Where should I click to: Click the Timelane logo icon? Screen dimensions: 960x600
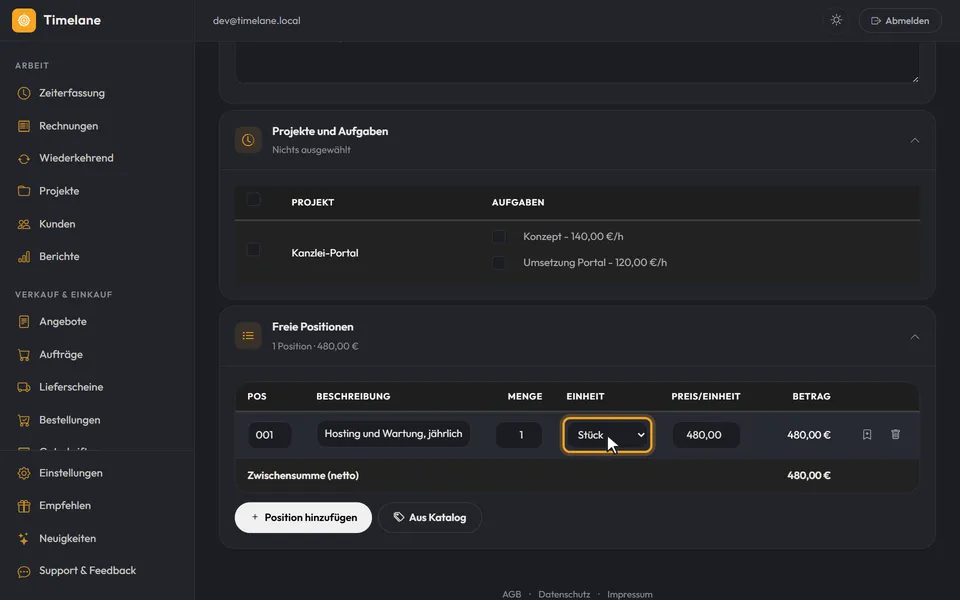point(24,20)
